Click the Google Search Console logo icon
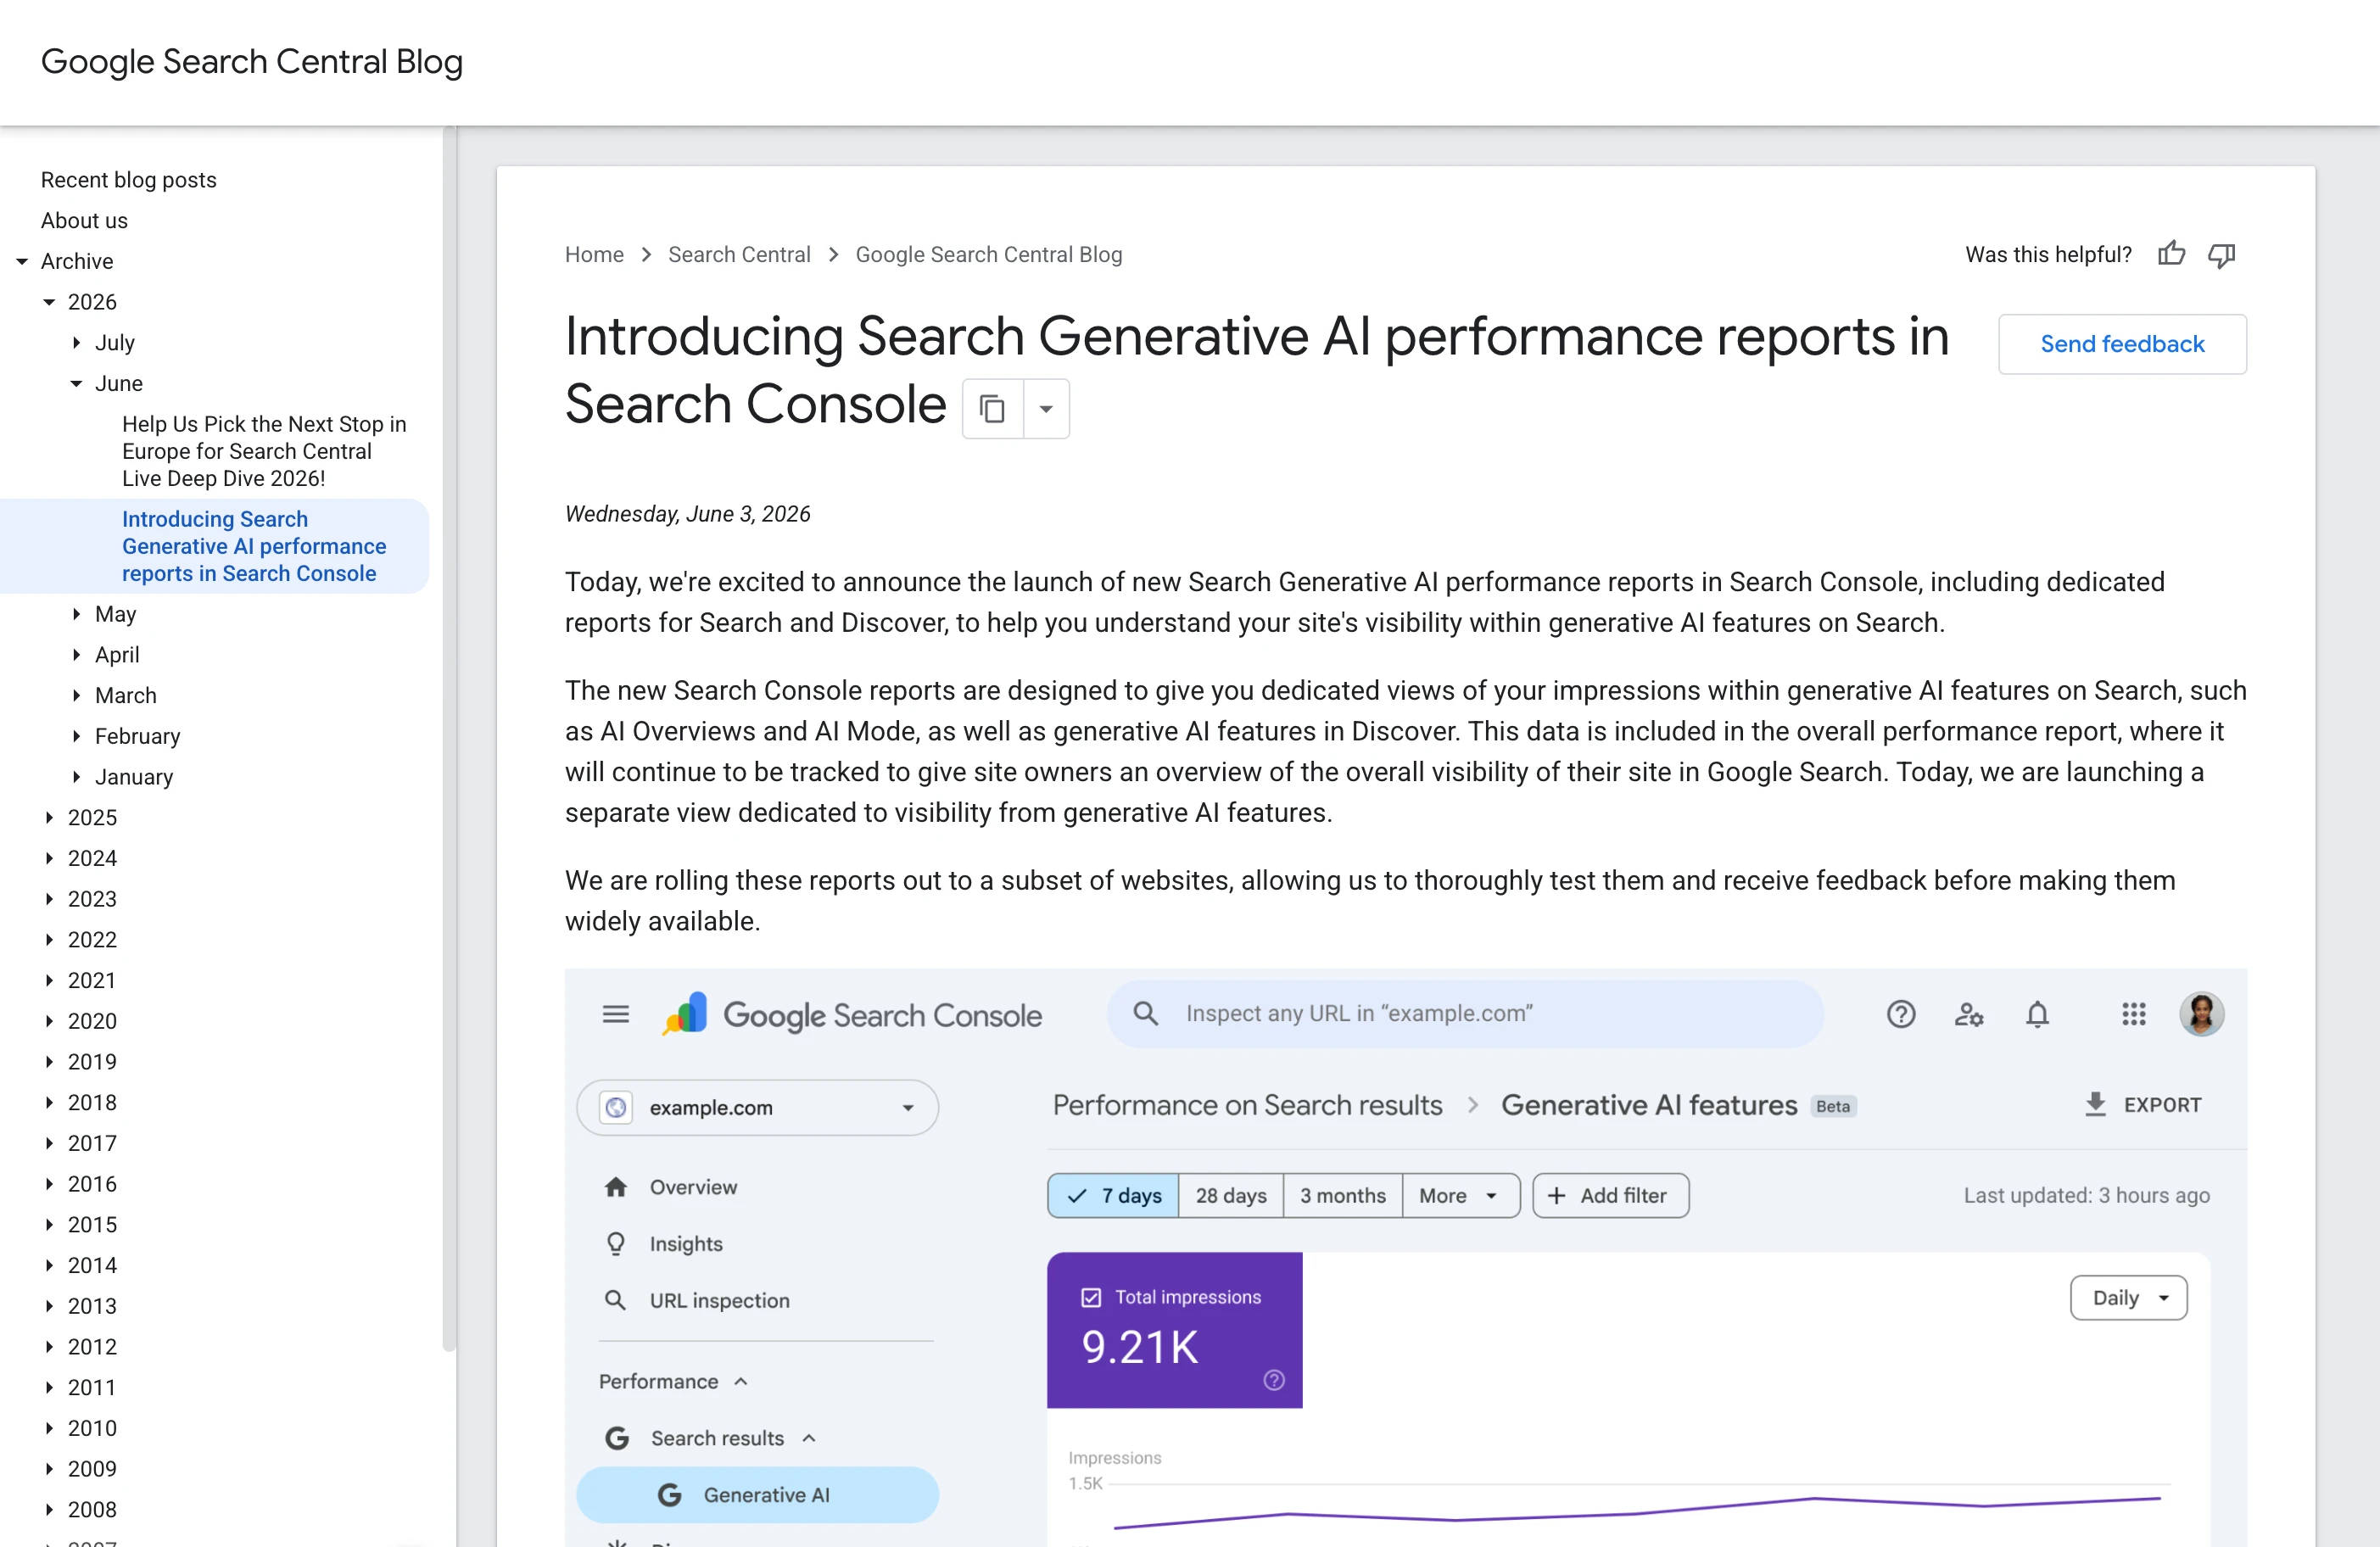Image resolution: width=2380 pixels, height=1547 pixels. (x=685, y=1014)
